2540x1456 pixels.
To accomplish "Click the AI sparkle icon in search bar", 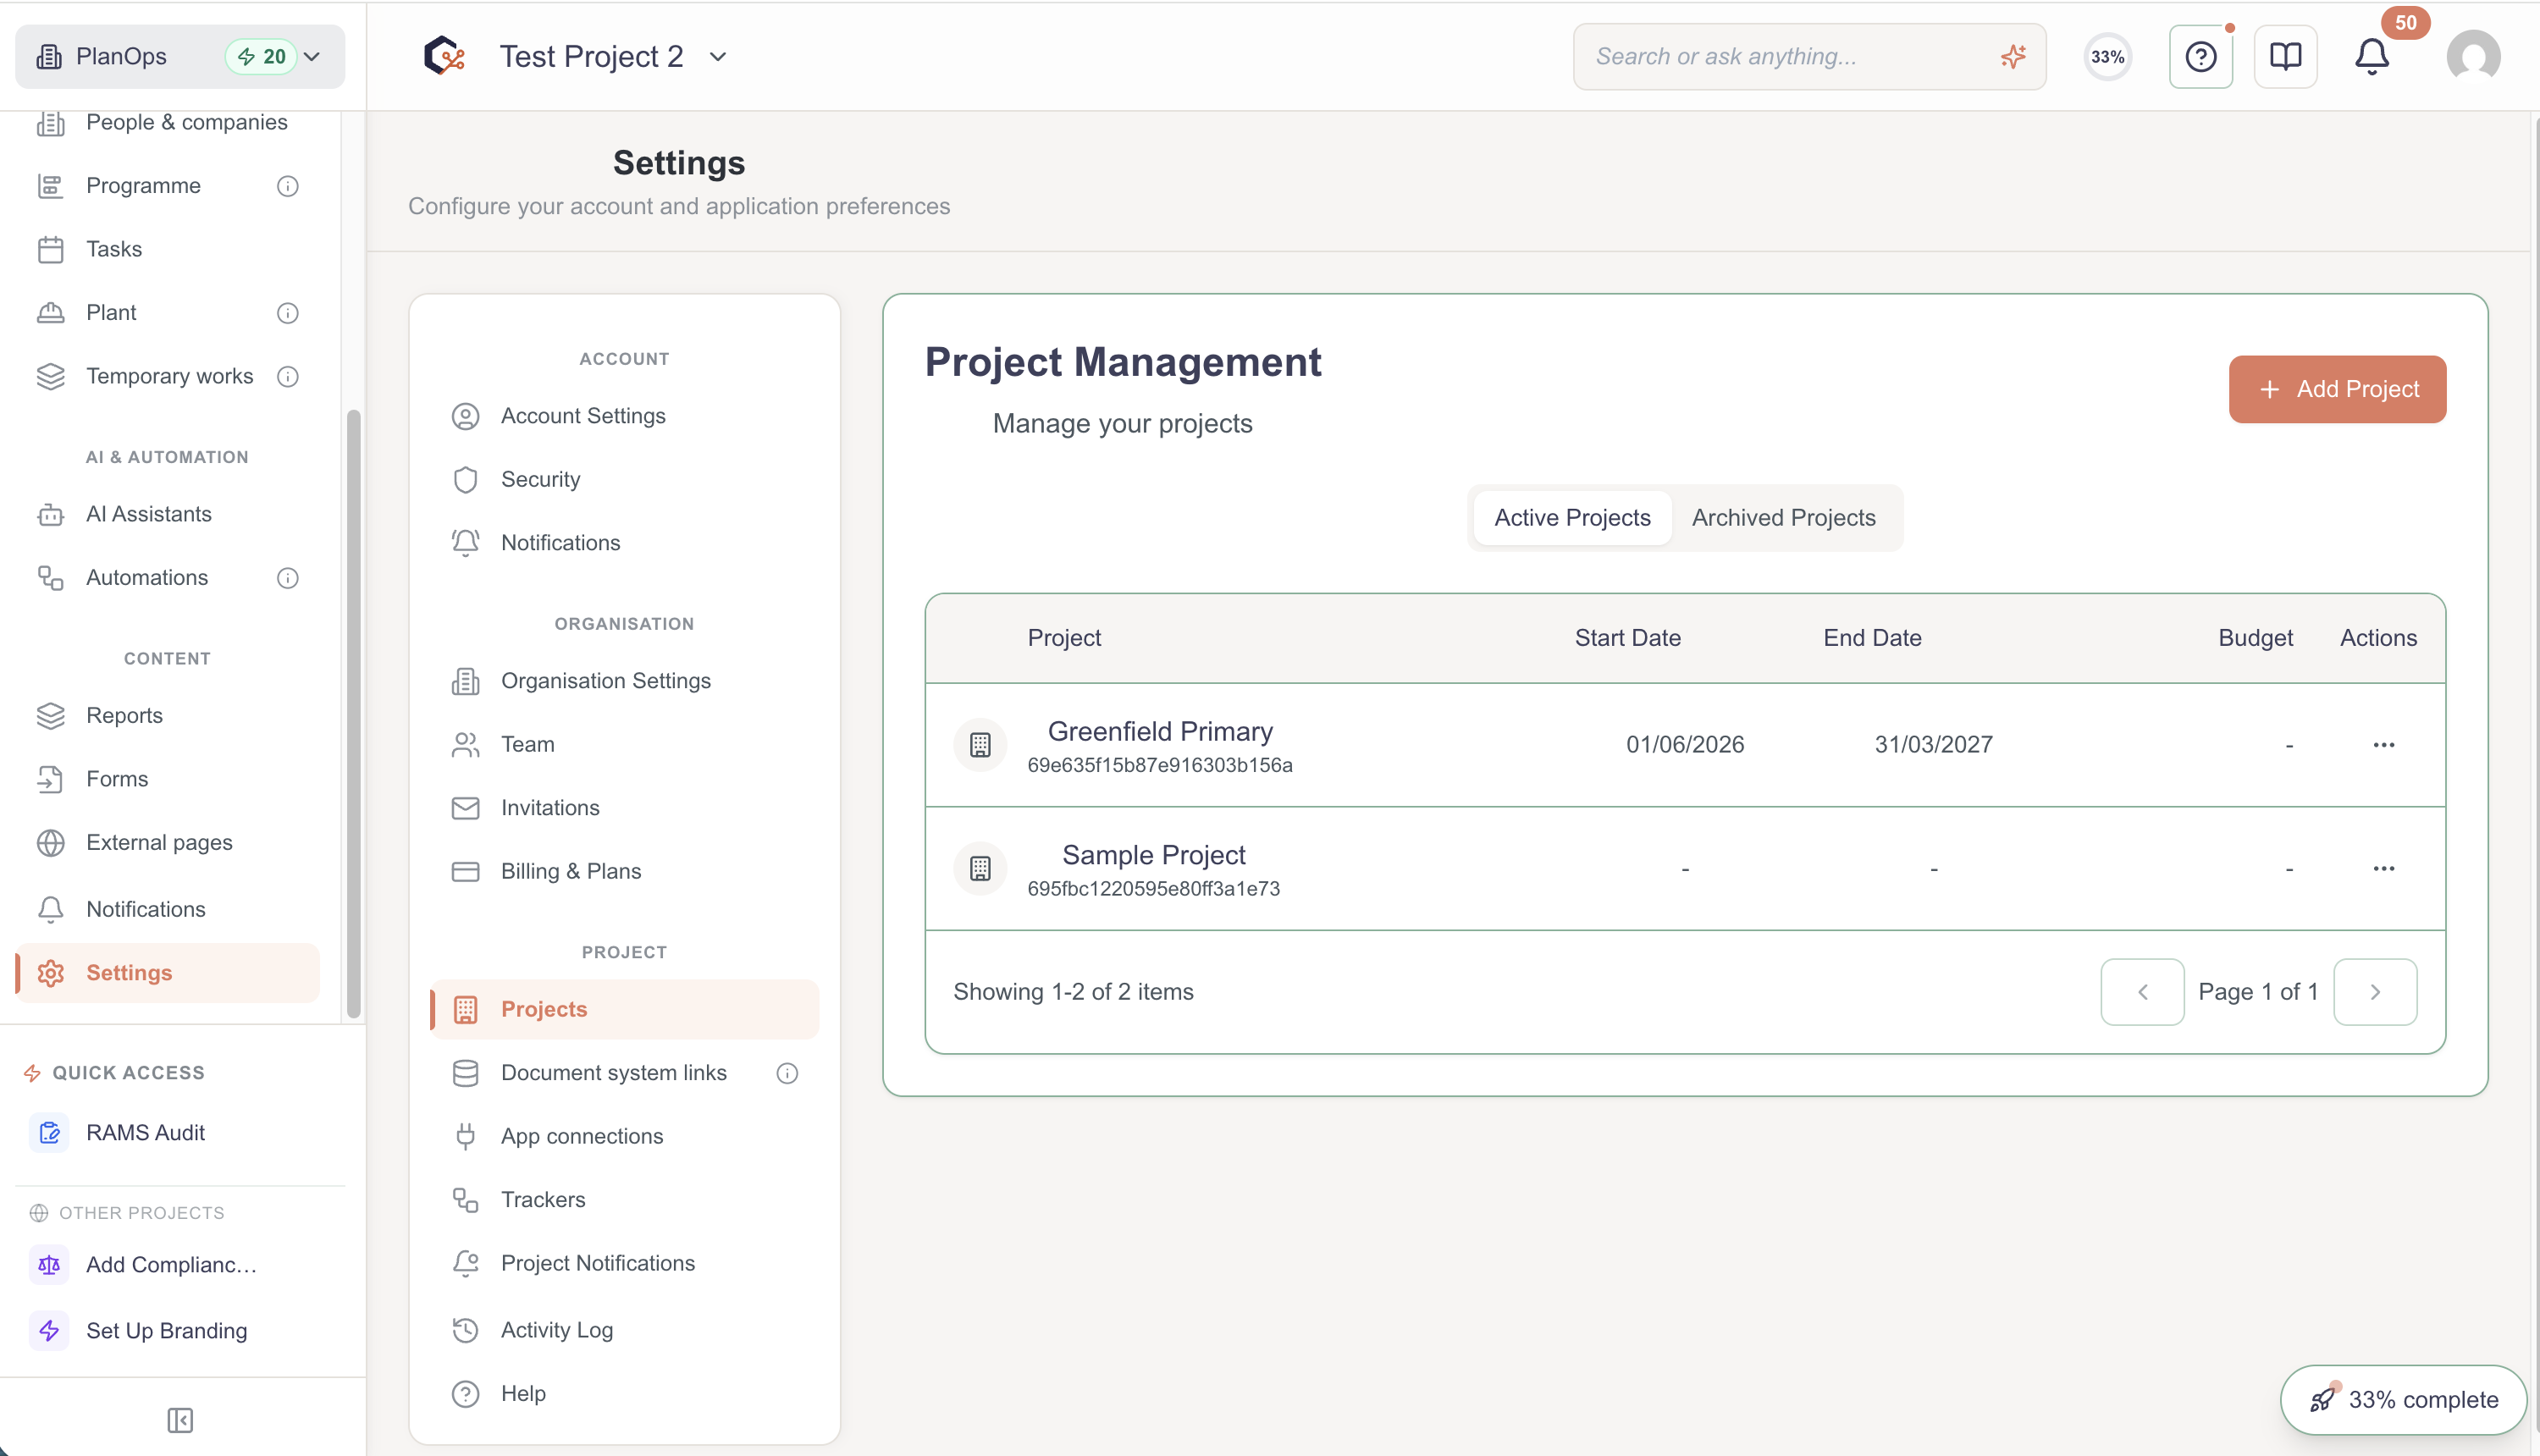I will 2013,57.
